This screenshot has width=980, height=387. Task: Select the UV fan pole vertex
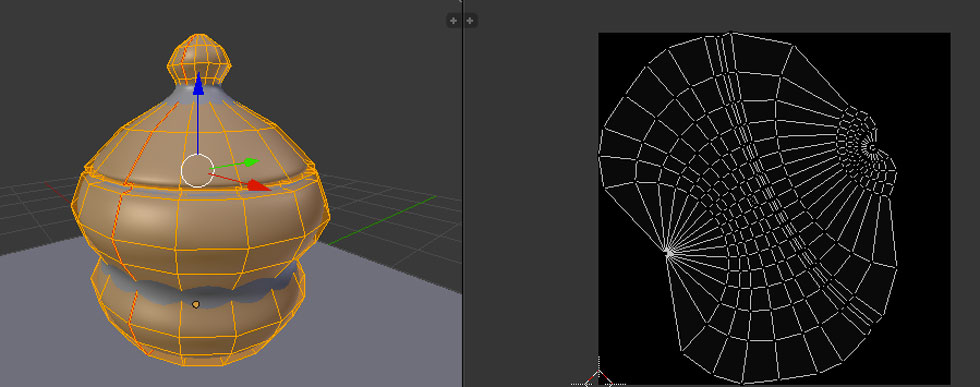668,253
